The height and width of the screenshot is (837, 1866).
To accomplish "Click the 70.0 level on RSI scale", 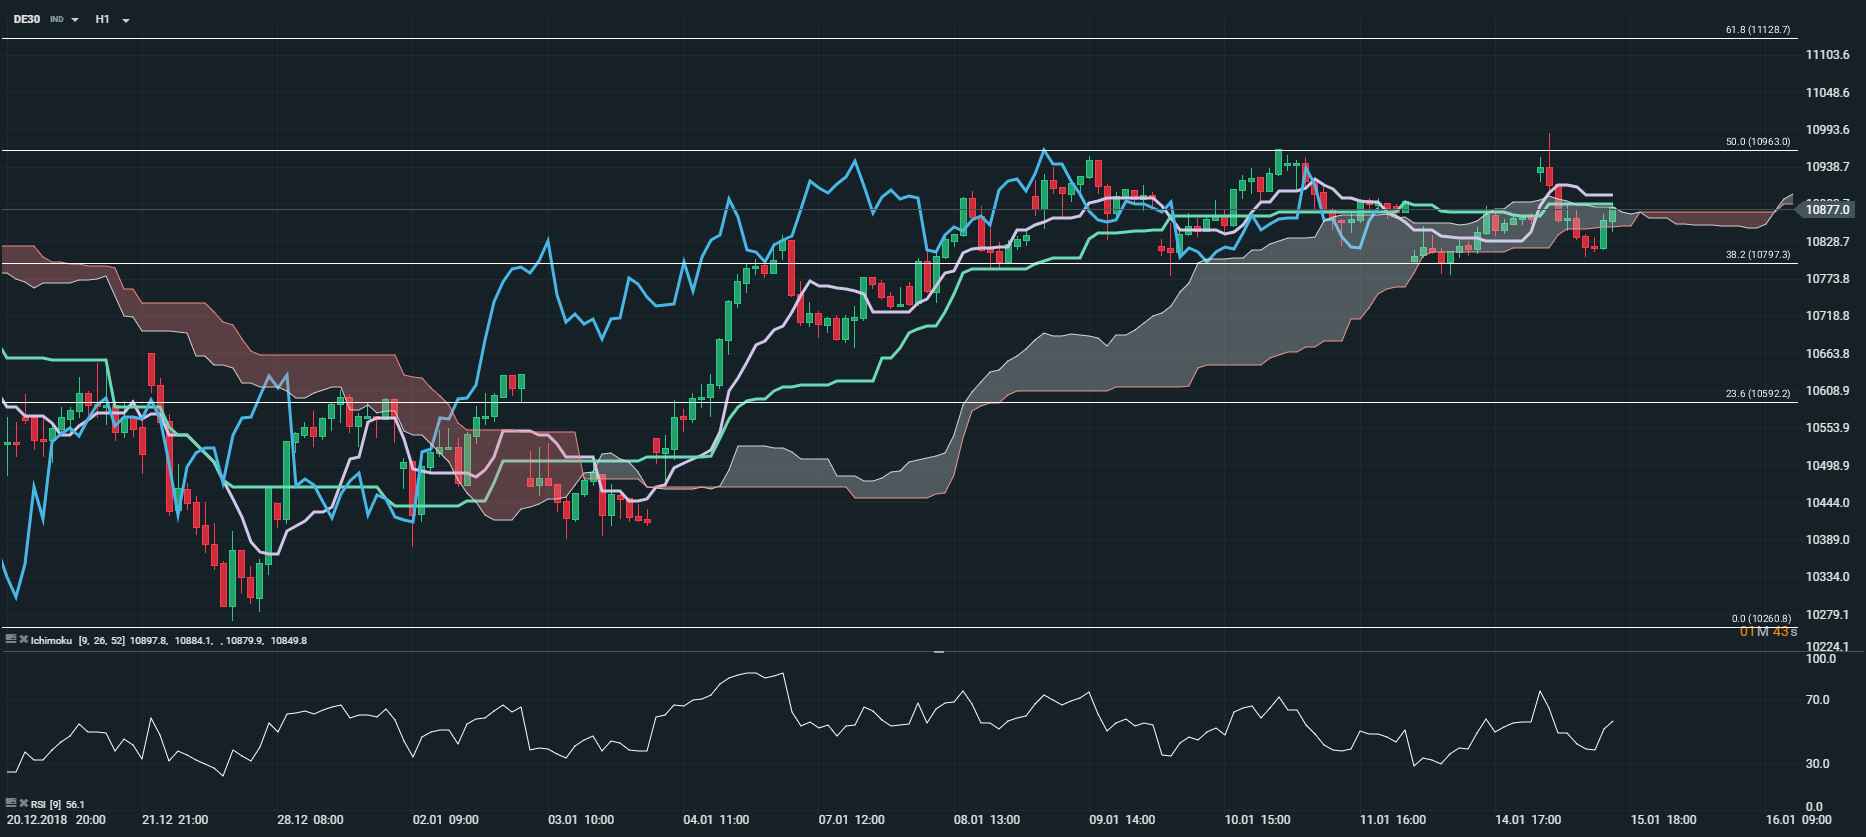I will click(1818, 700).
